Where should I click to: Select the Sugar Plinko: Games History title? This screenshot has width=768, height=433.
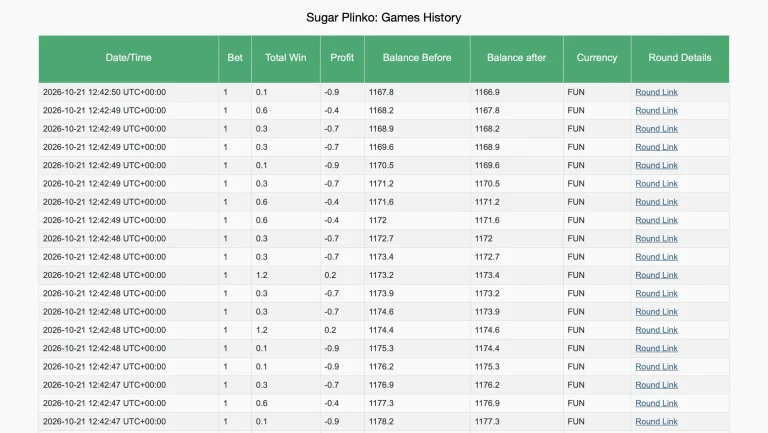384,18
